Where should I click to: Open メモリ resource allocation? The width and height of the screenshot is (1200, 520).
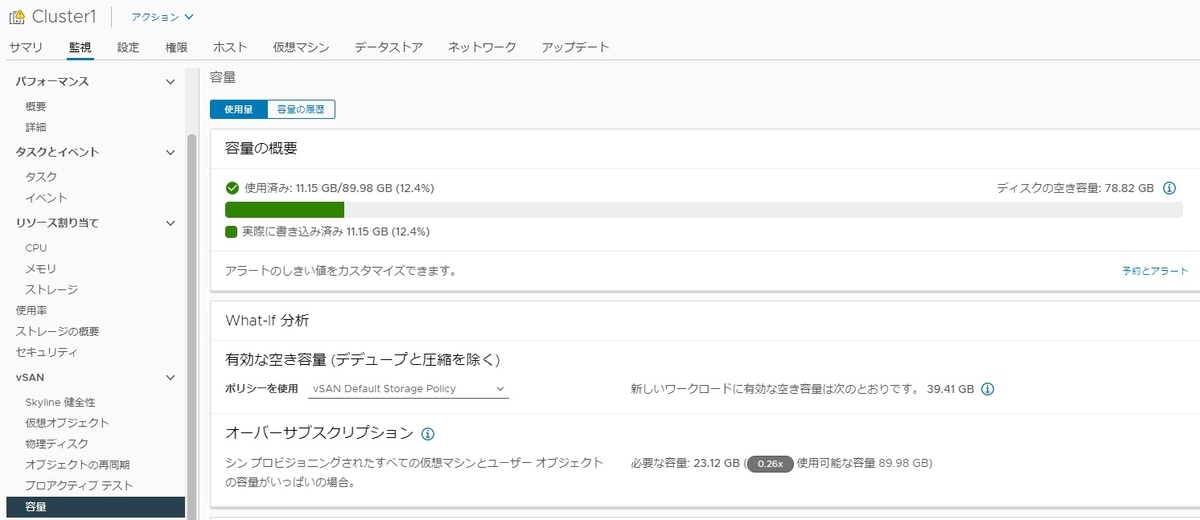(41, 268)
